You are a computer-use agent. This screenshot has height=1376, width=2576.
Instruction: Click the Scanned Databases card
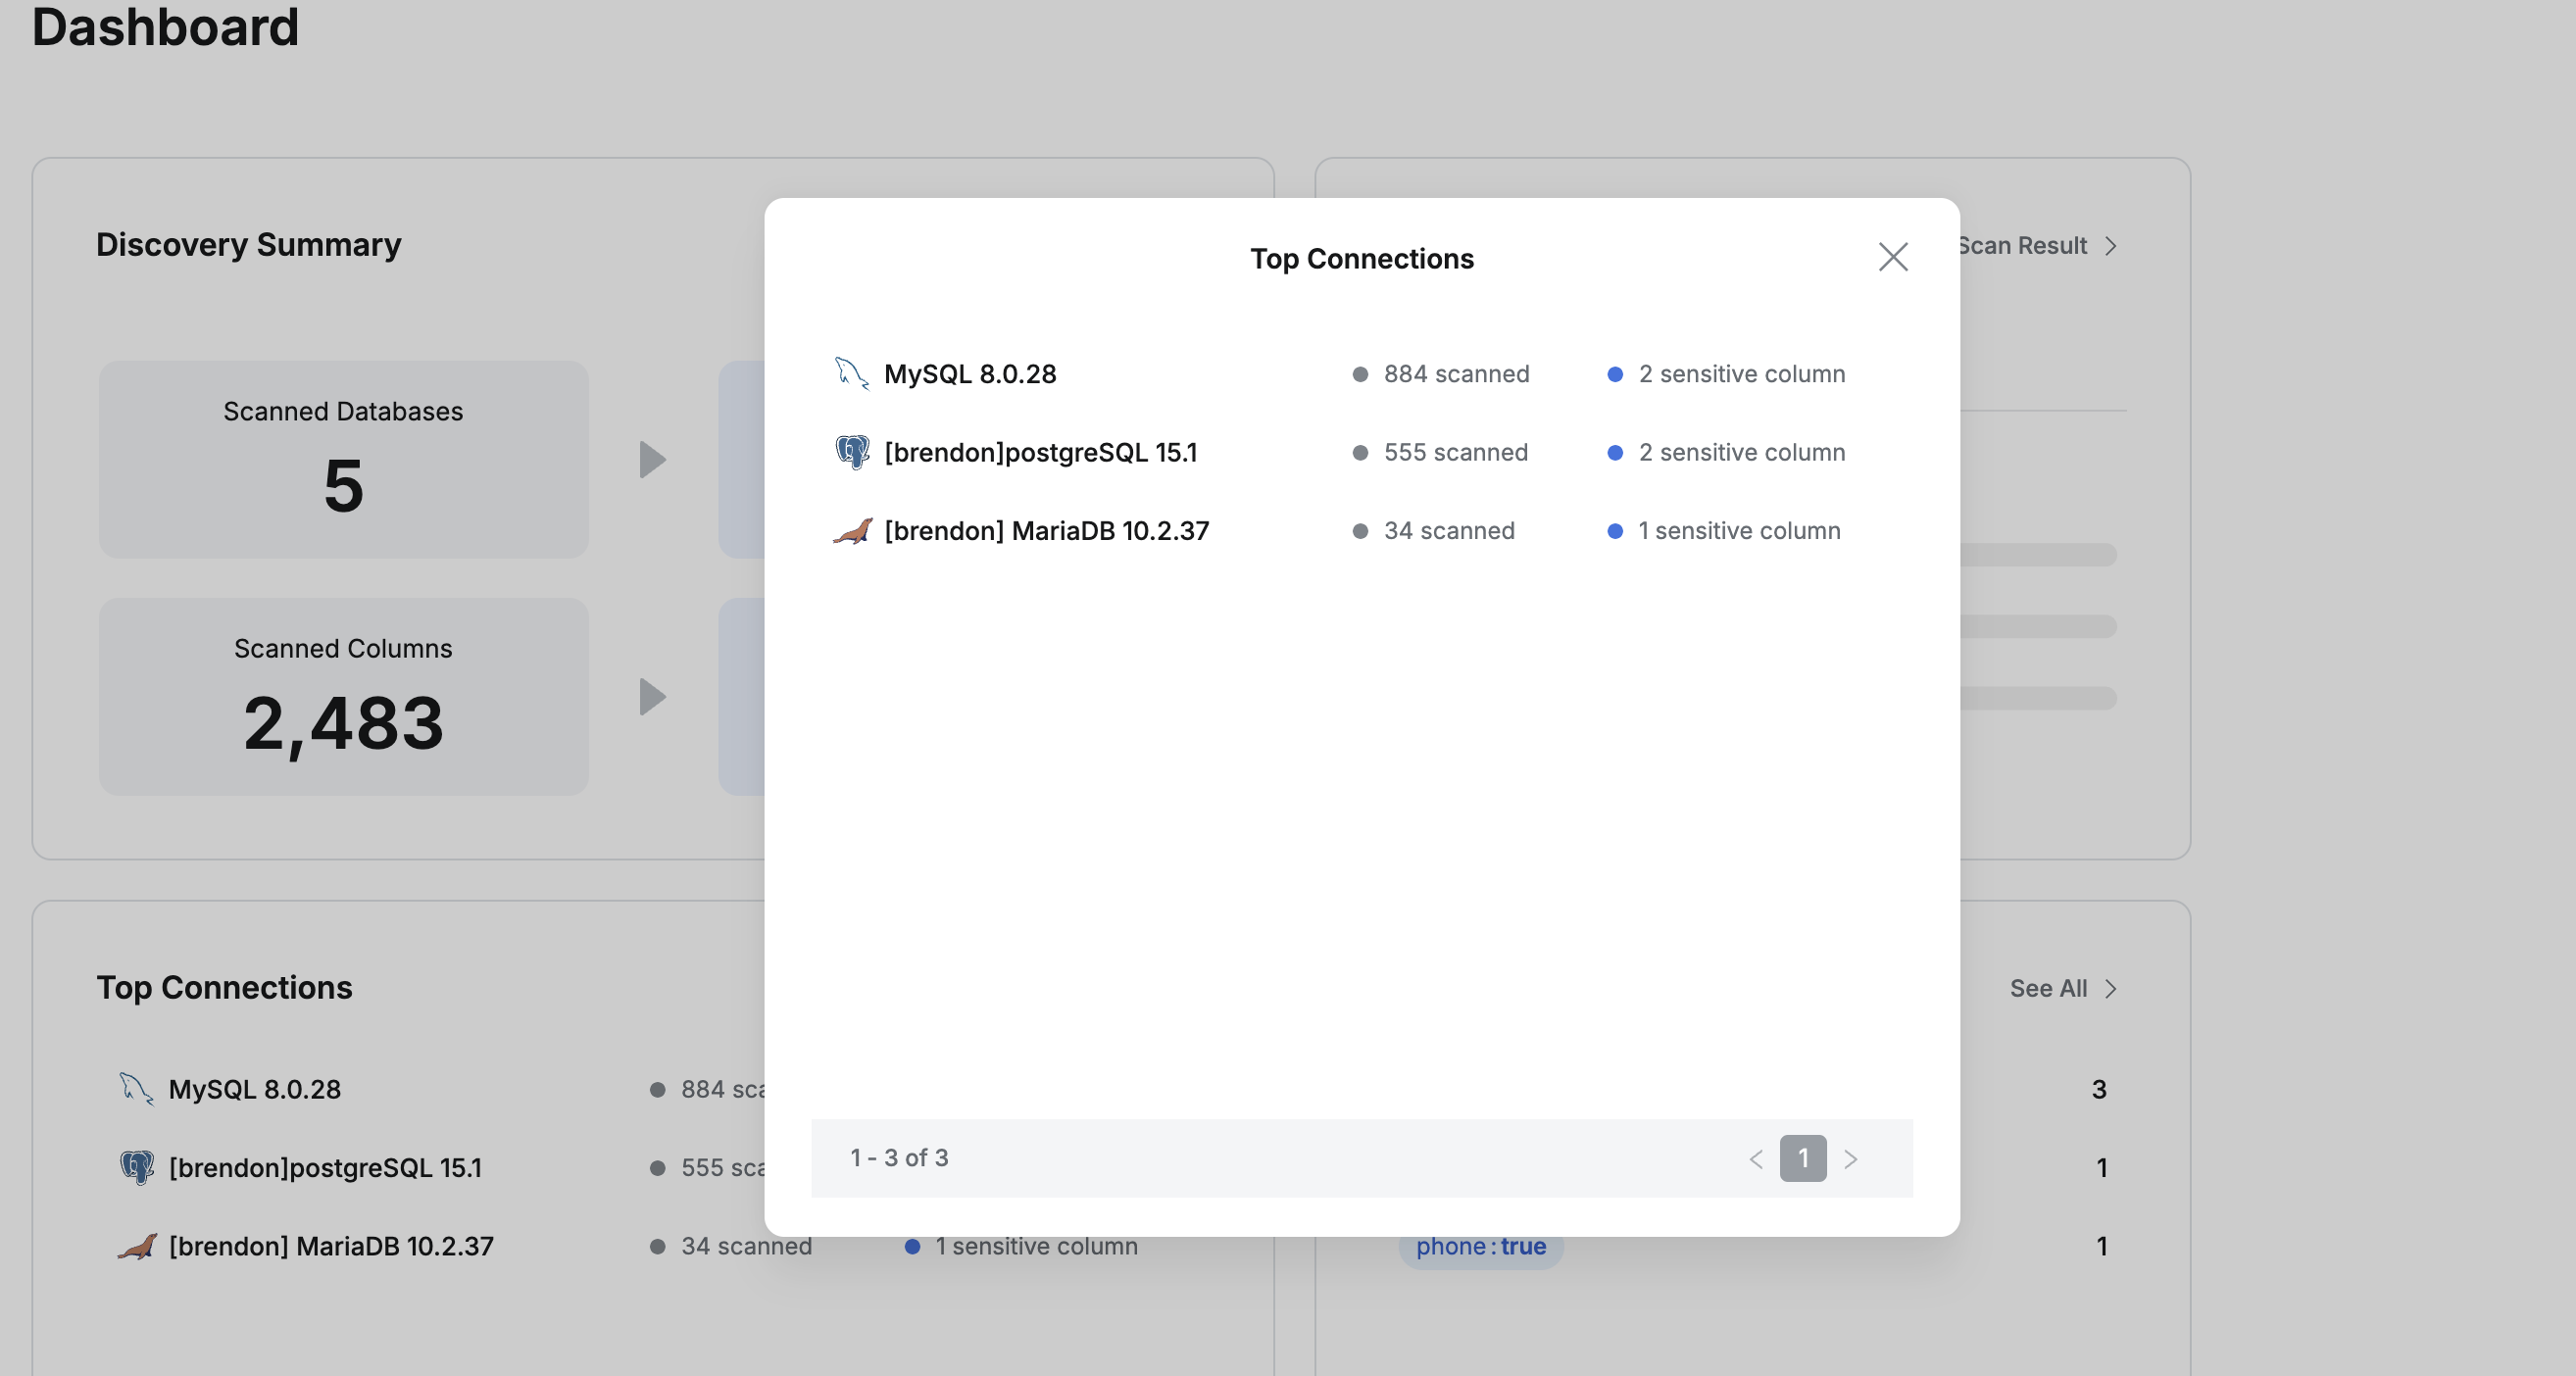point(343,460)
